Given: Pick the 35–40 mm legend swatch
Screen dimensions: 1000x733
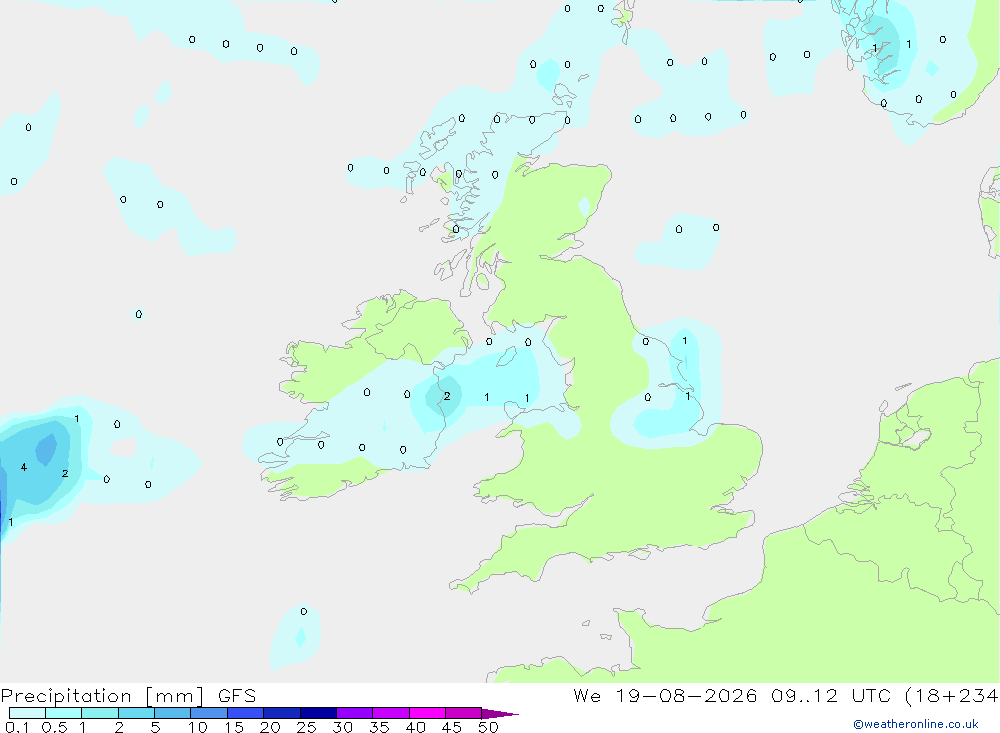Looking at the screenshot, I should pos(390,713).
